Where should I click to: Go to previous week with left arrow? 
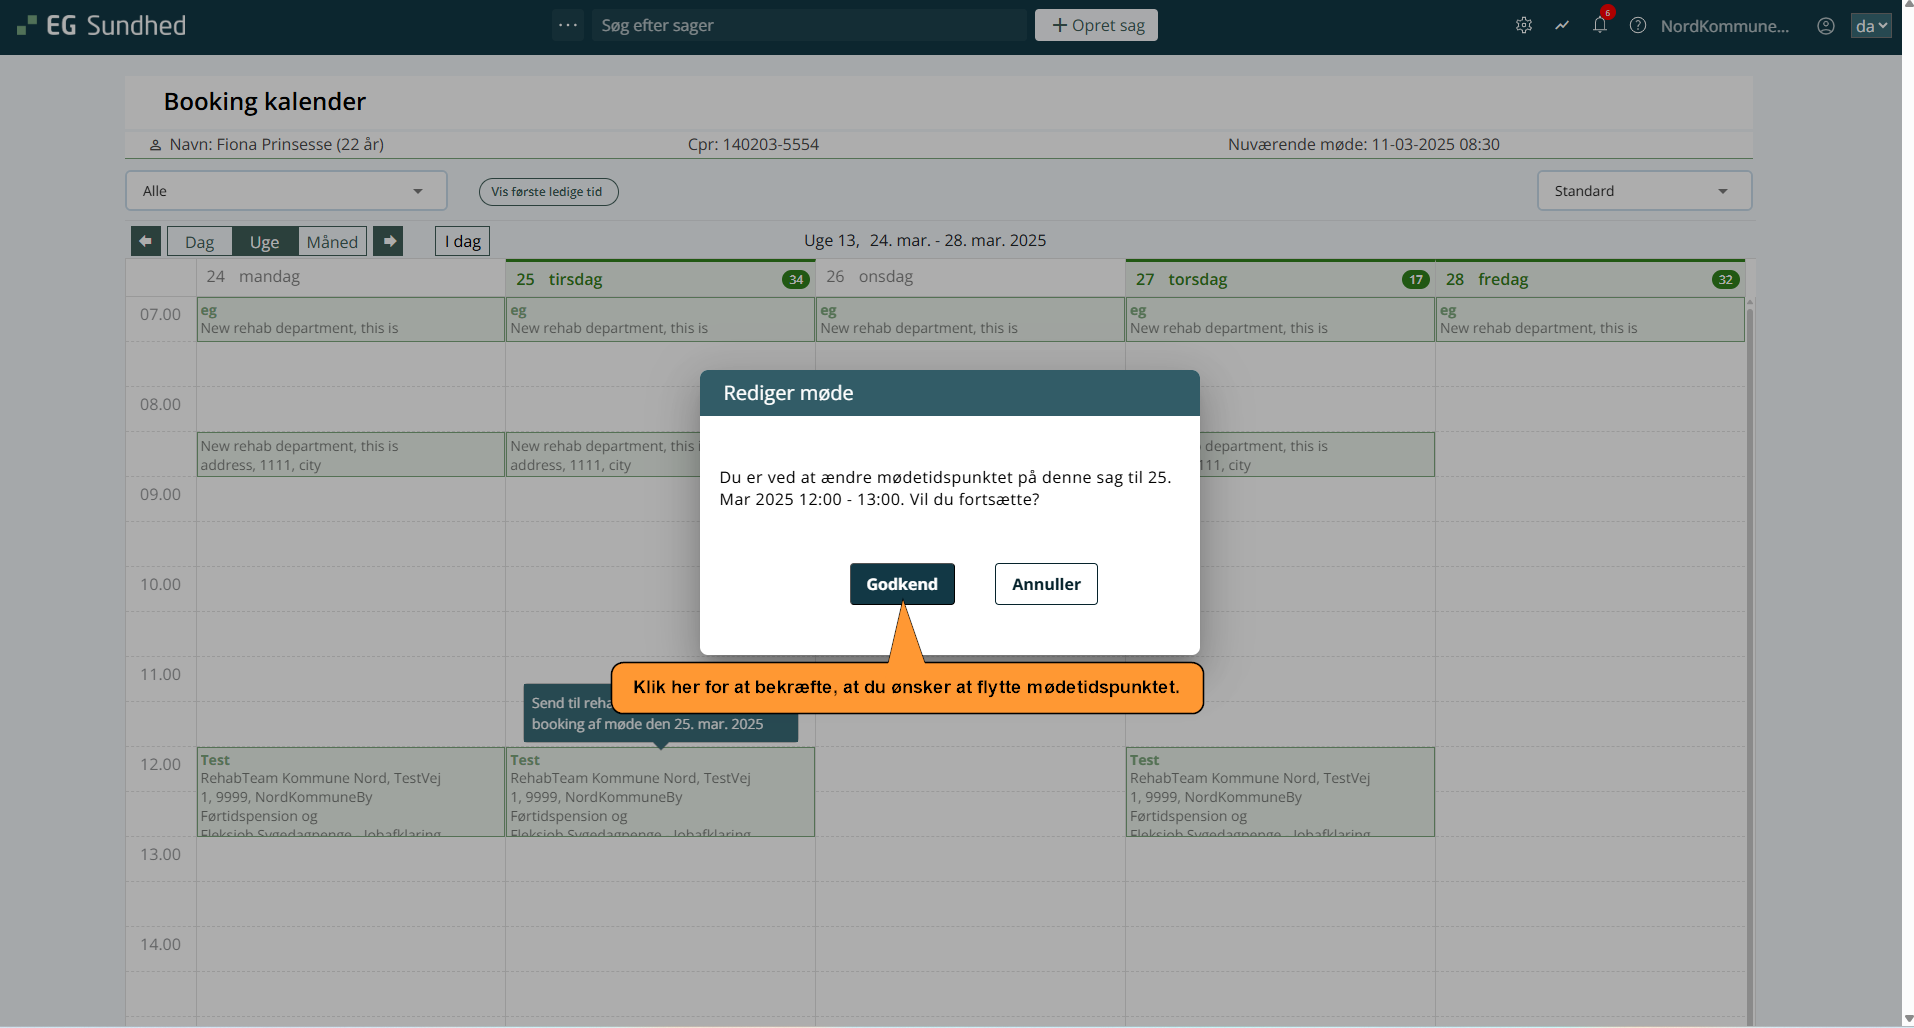pos(146,241)
